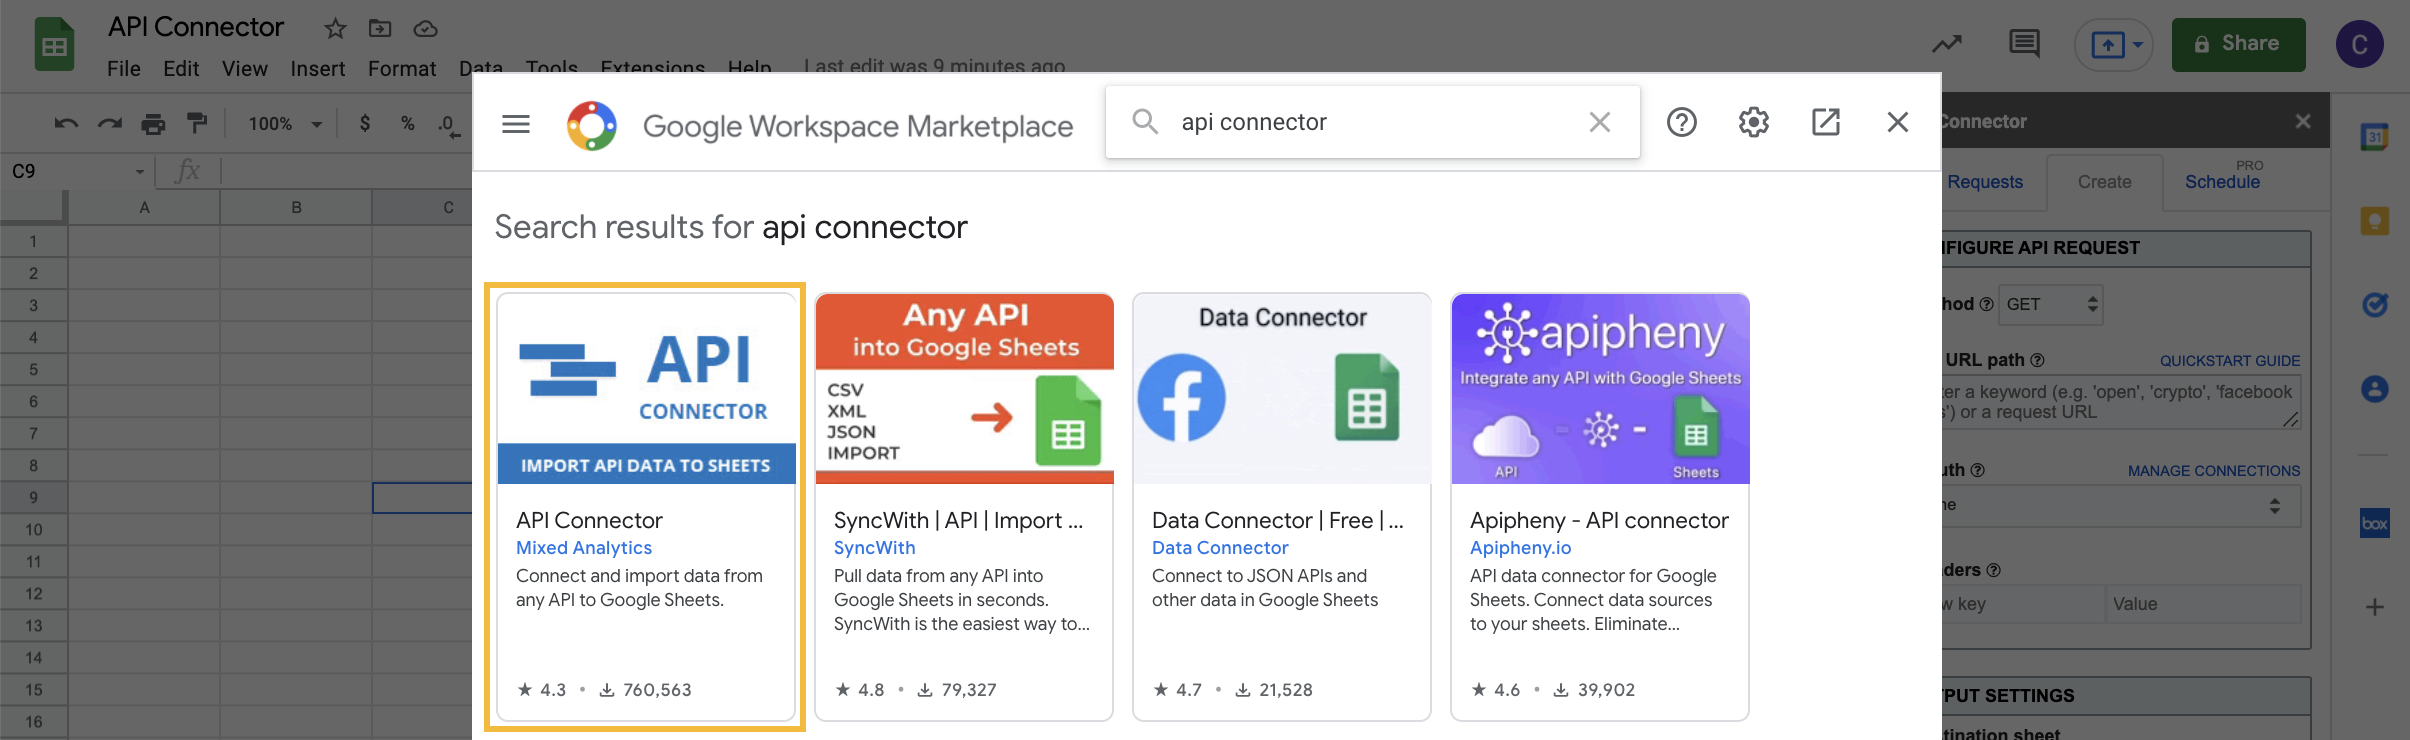Viewport: 2410px width, 740px height.
Task: Select column B header
Action: coord(296,208)
